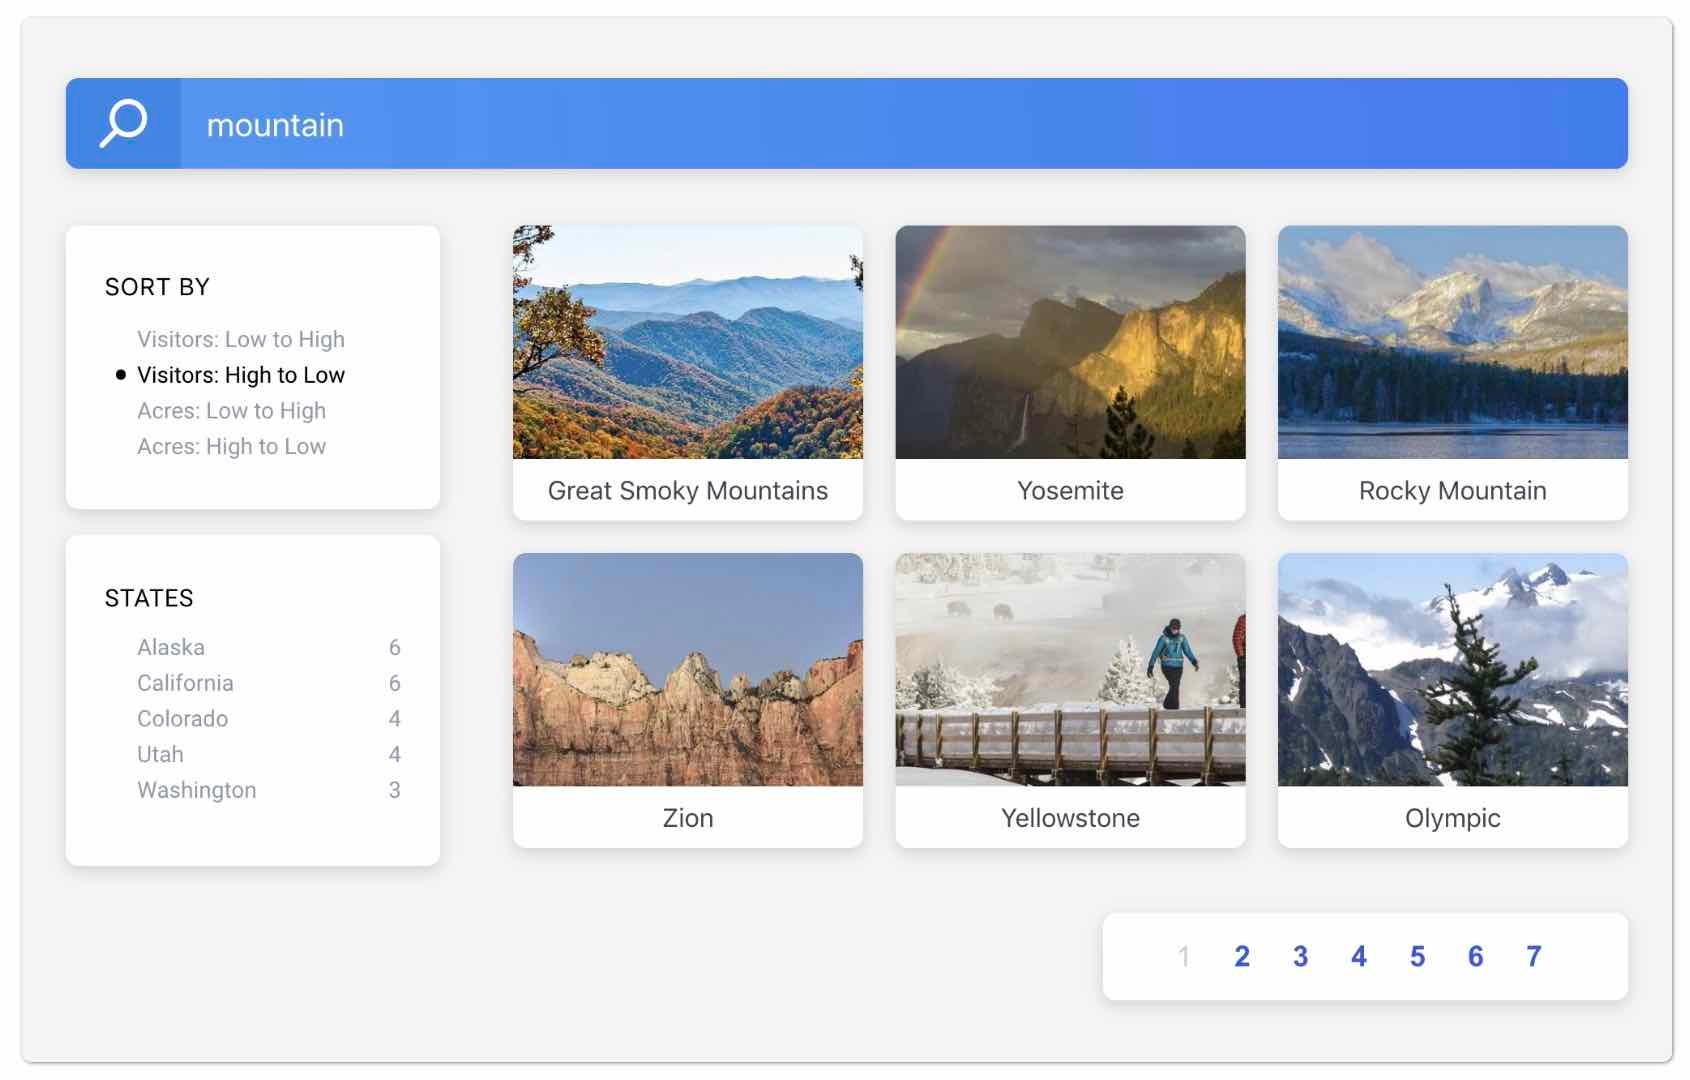Click the Great Smoky Mountains title
This screenshot has width=1690, height=1080.
688,491
